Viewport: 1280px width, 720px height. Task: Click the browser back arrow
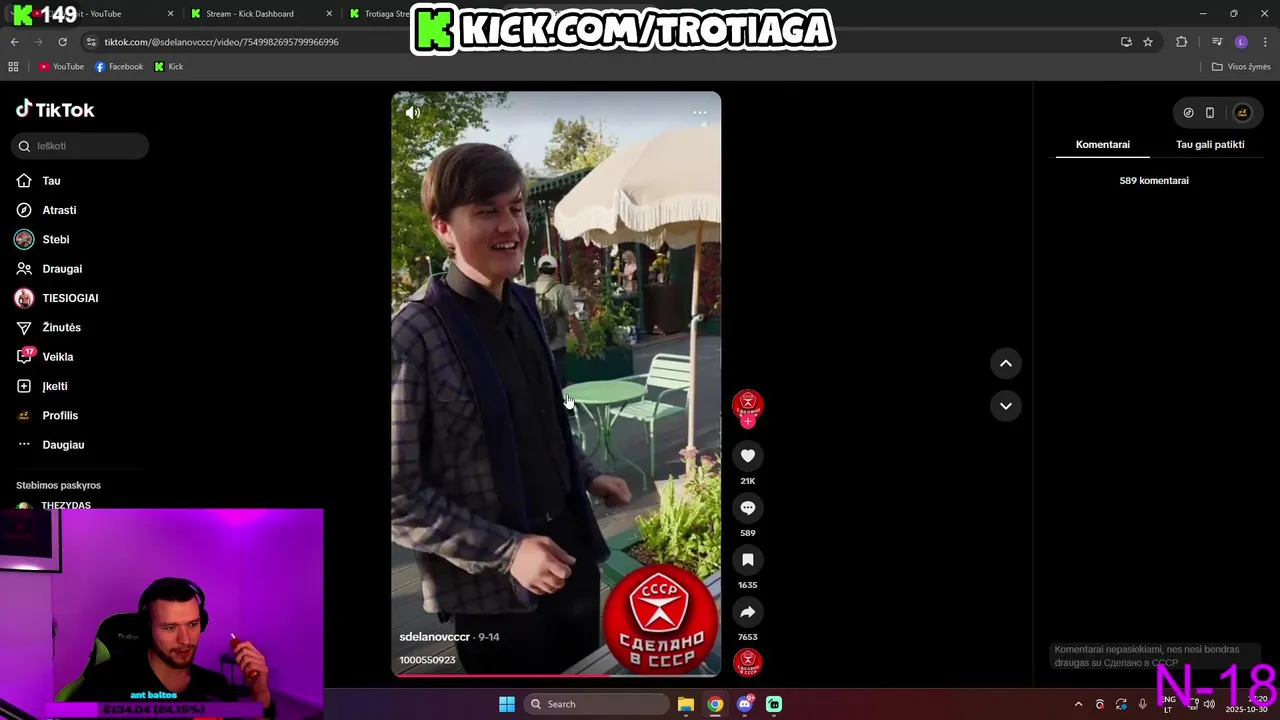(14, 42)
